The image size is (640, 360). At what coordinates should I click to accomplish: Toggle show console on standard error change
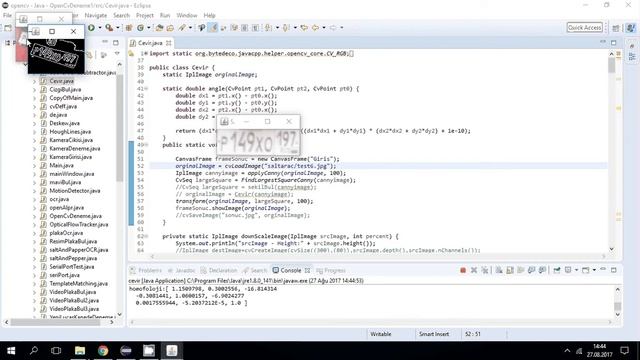[x=542, y=270]
